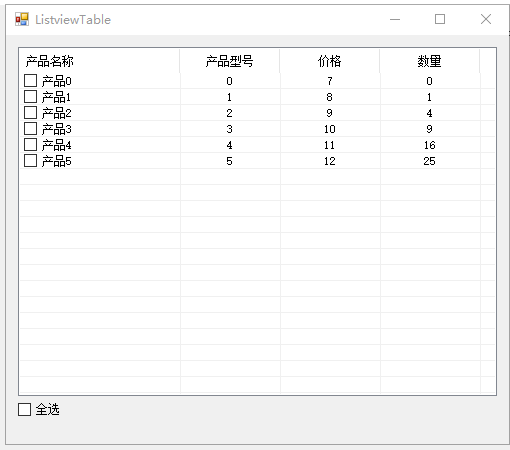
Task: Click price value 7 in 产品0 row
Action: pos(330,81)
